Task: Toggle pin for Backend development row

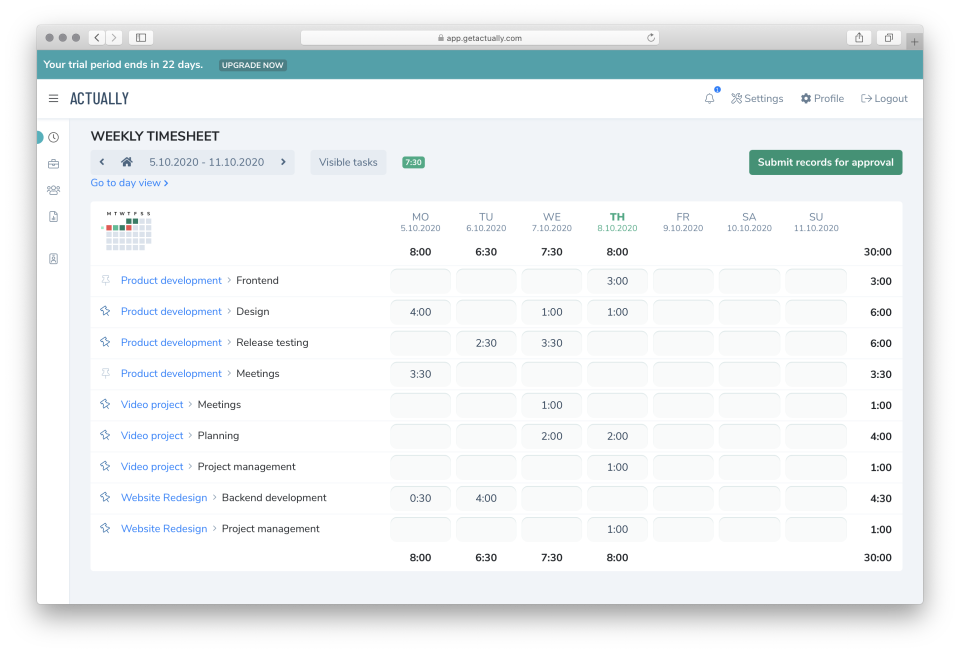Action: point(105,498)
